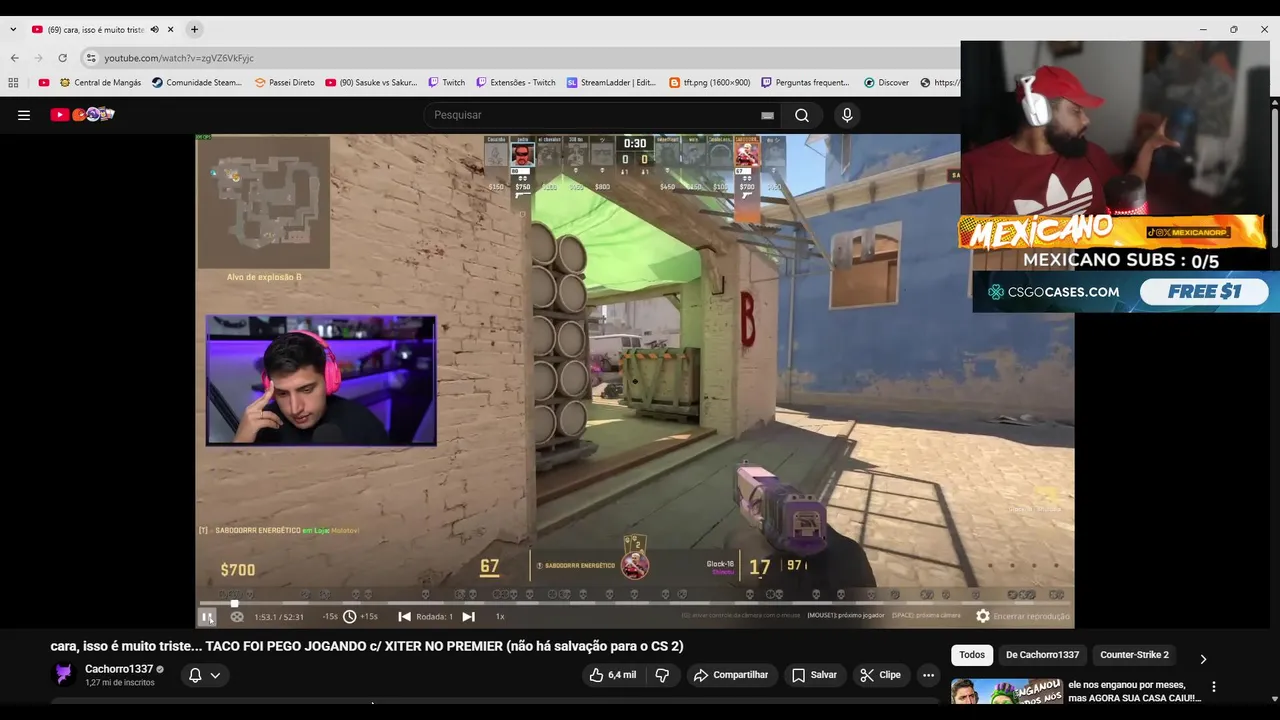Viewport: 1280px width, 720px height.
Task: Reload the page
Action: (x=62, y=58)
